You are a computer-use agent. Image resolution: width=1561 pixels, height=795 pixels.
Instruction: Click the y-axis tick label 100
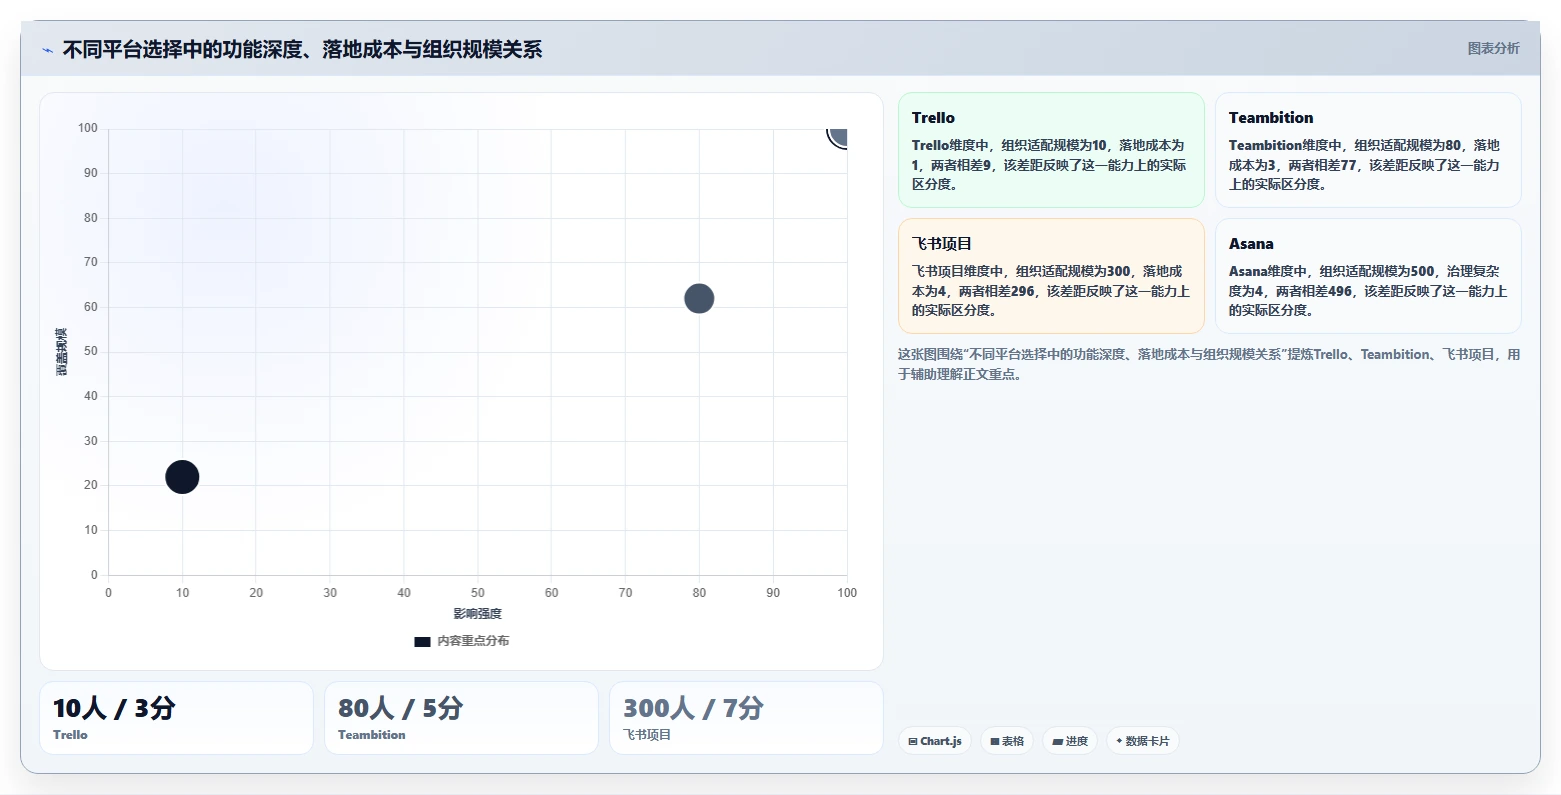pyautogui.click(x=88, y=128)
